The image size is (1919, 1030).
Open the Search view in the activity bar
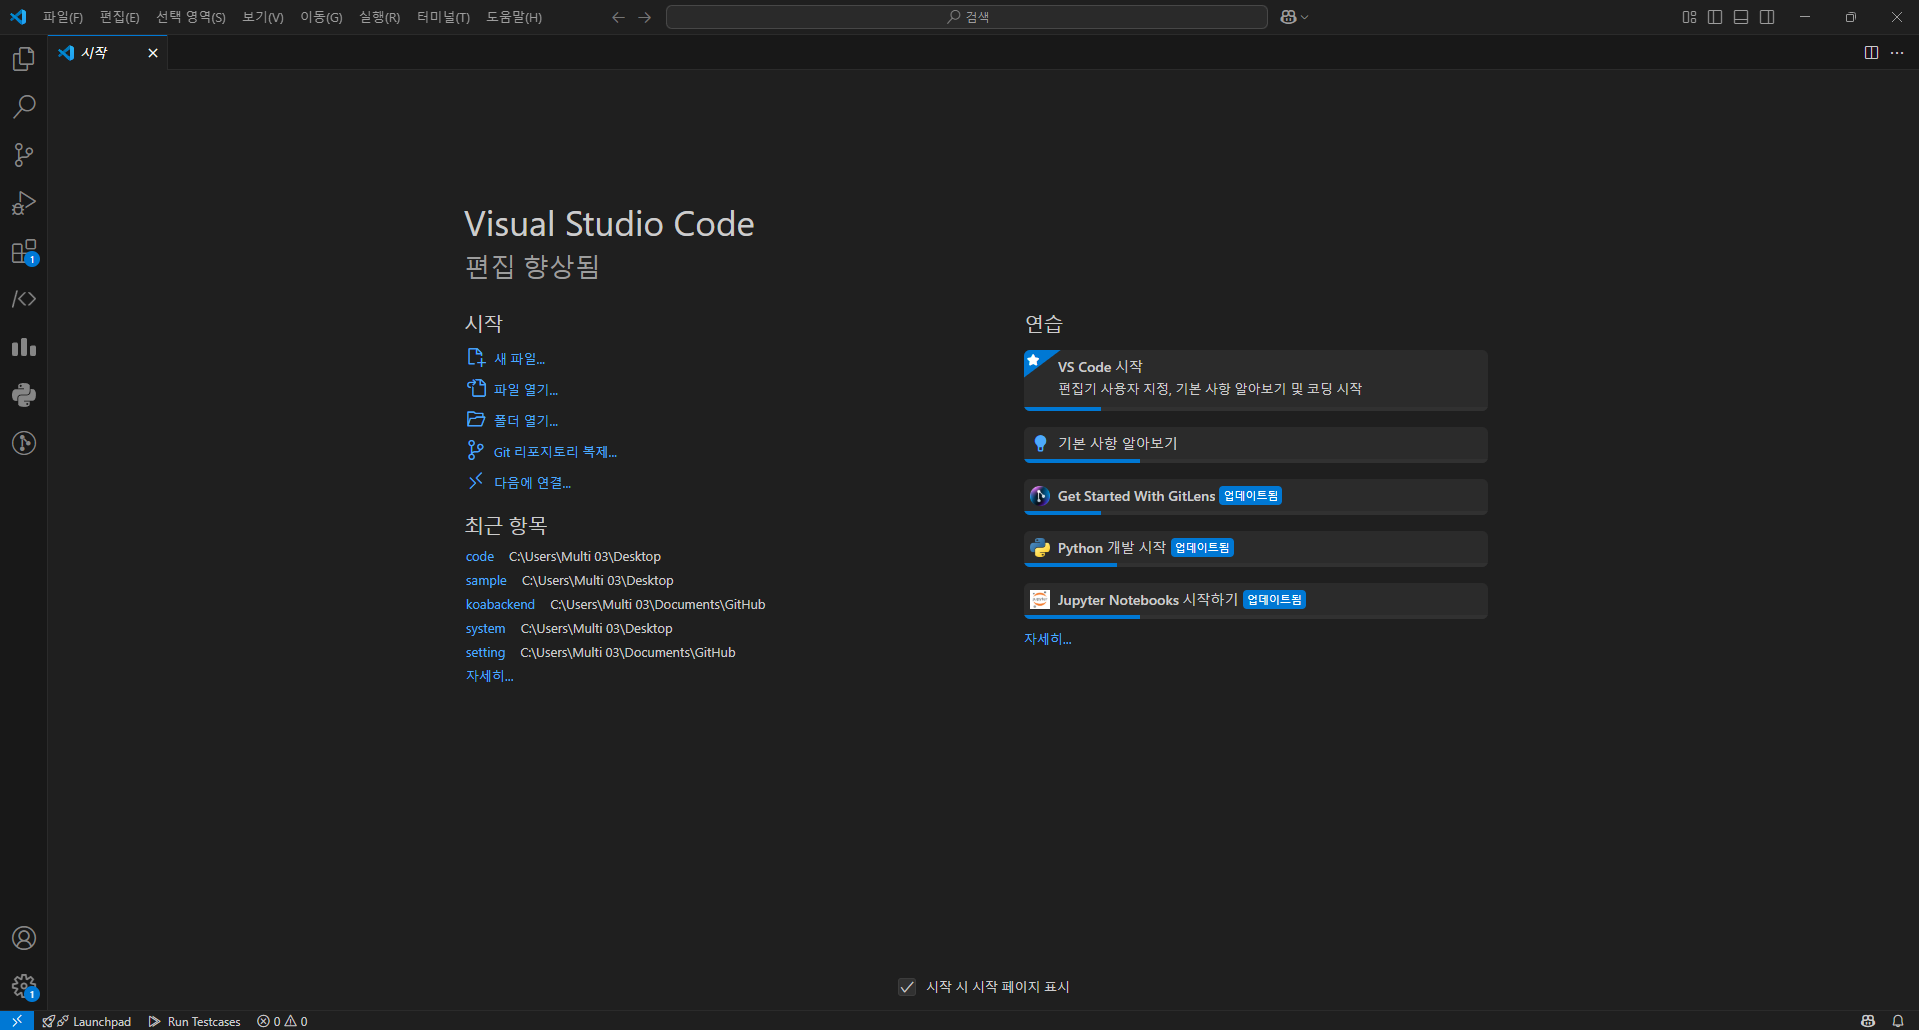tap(24, 107)
